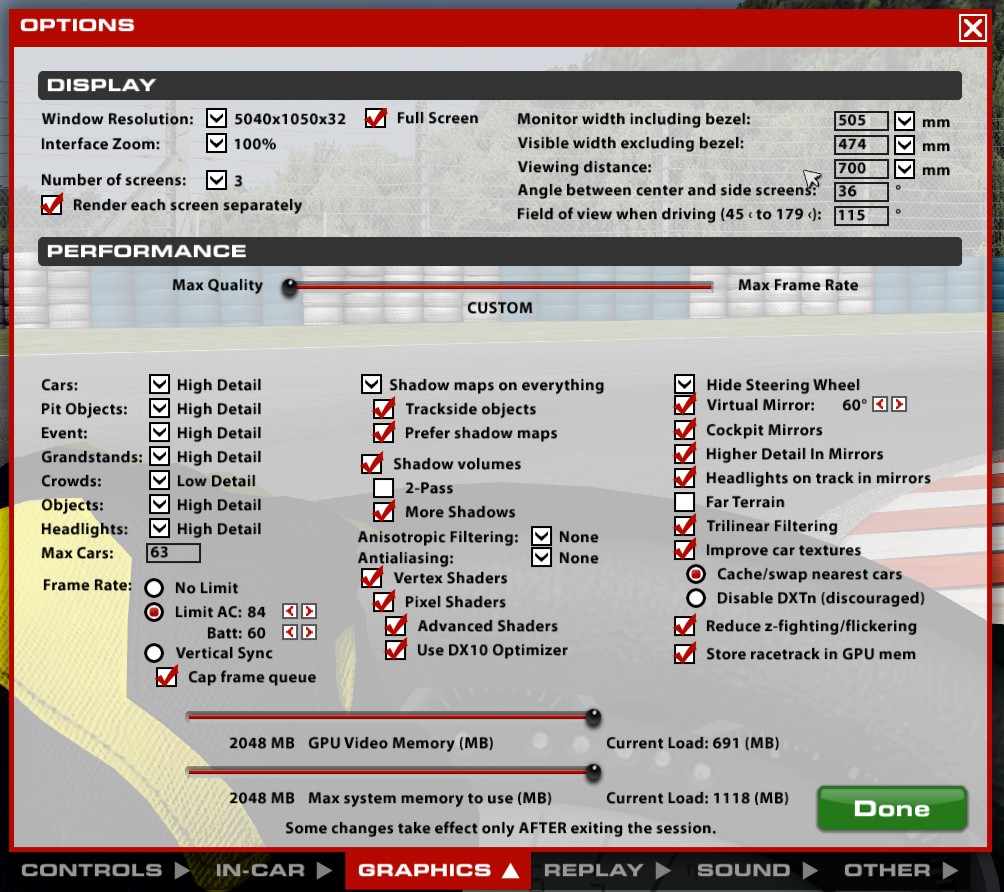The width and height of the screenshot is (1004, 892).
Task: Select No Limit frame rate option
Action: point(154,587)
